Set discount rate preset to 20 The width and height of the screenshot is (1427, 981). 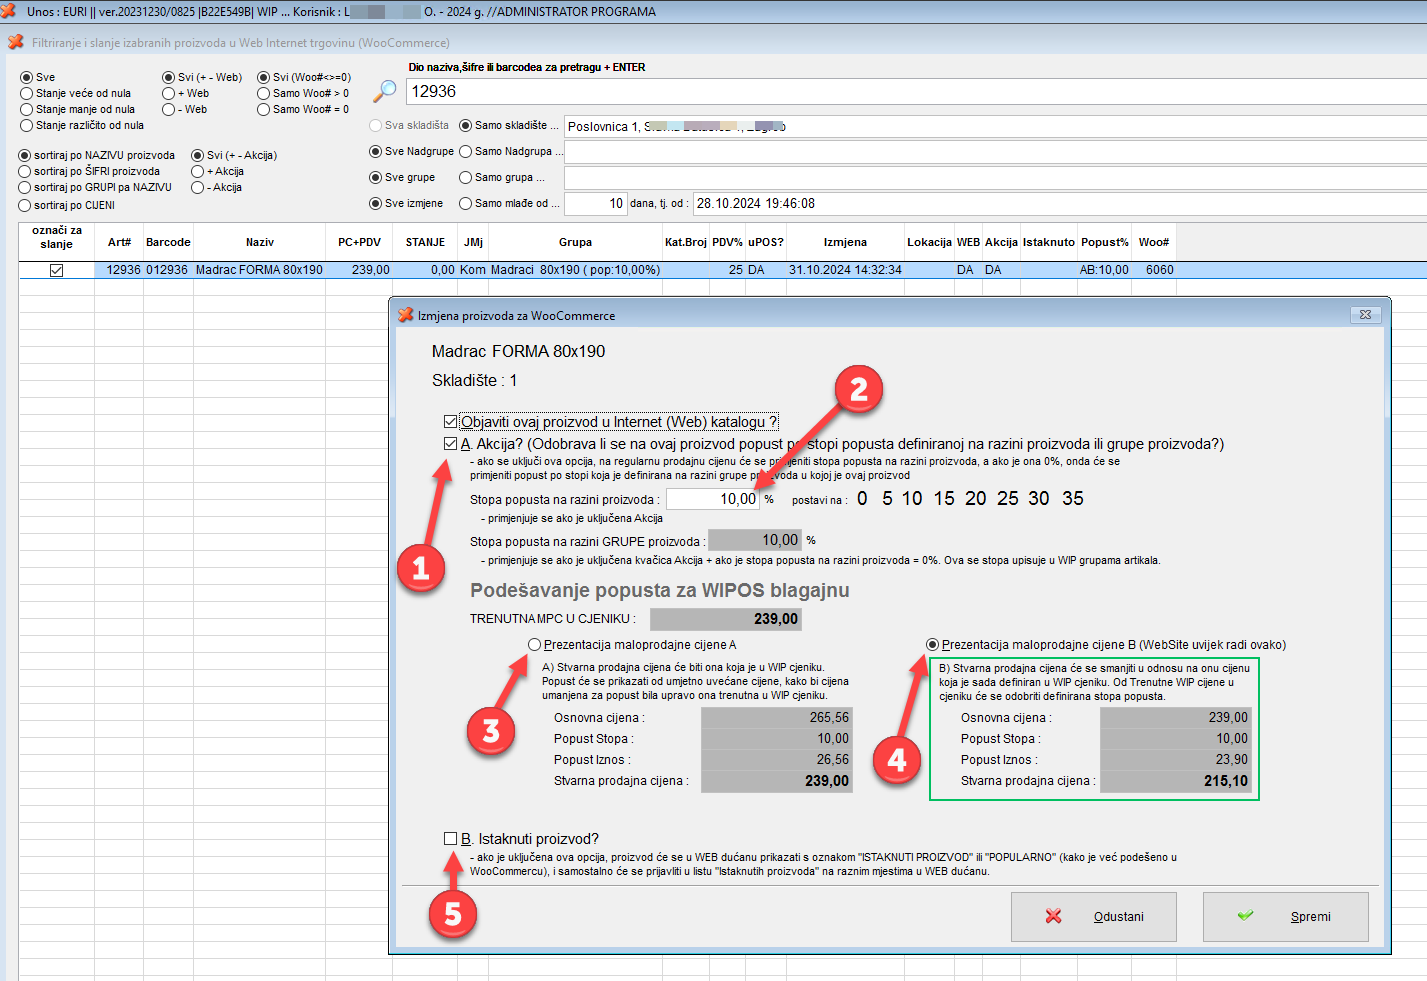(975, 499)
